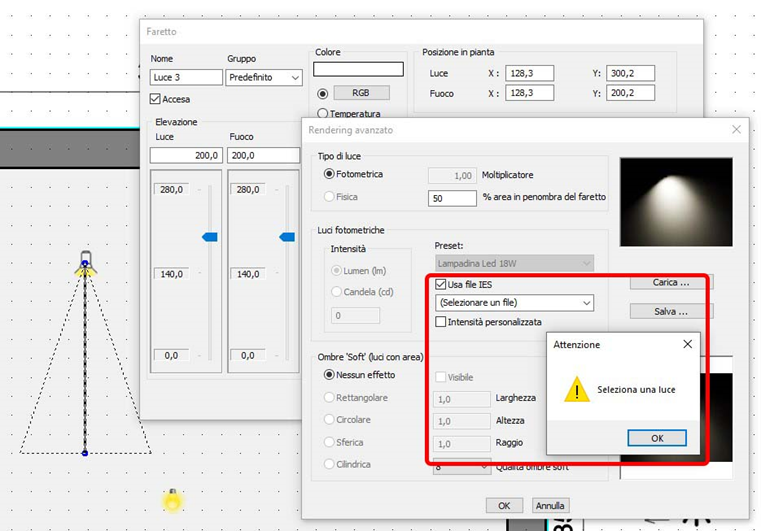Image resolution: width=761 pixels, height=531 pixels.
Task: Click the spotlight focus point handle
Action: pos(85,453)
